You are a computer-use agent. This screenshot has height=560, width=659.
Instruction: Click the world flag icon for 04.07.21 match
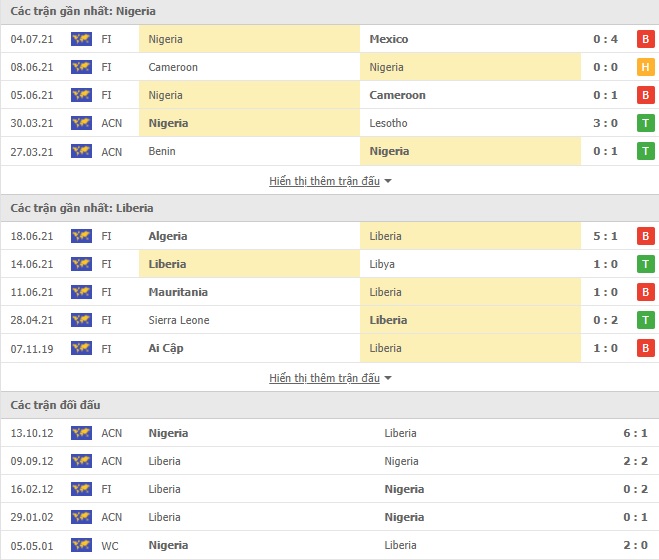(81, 39)
